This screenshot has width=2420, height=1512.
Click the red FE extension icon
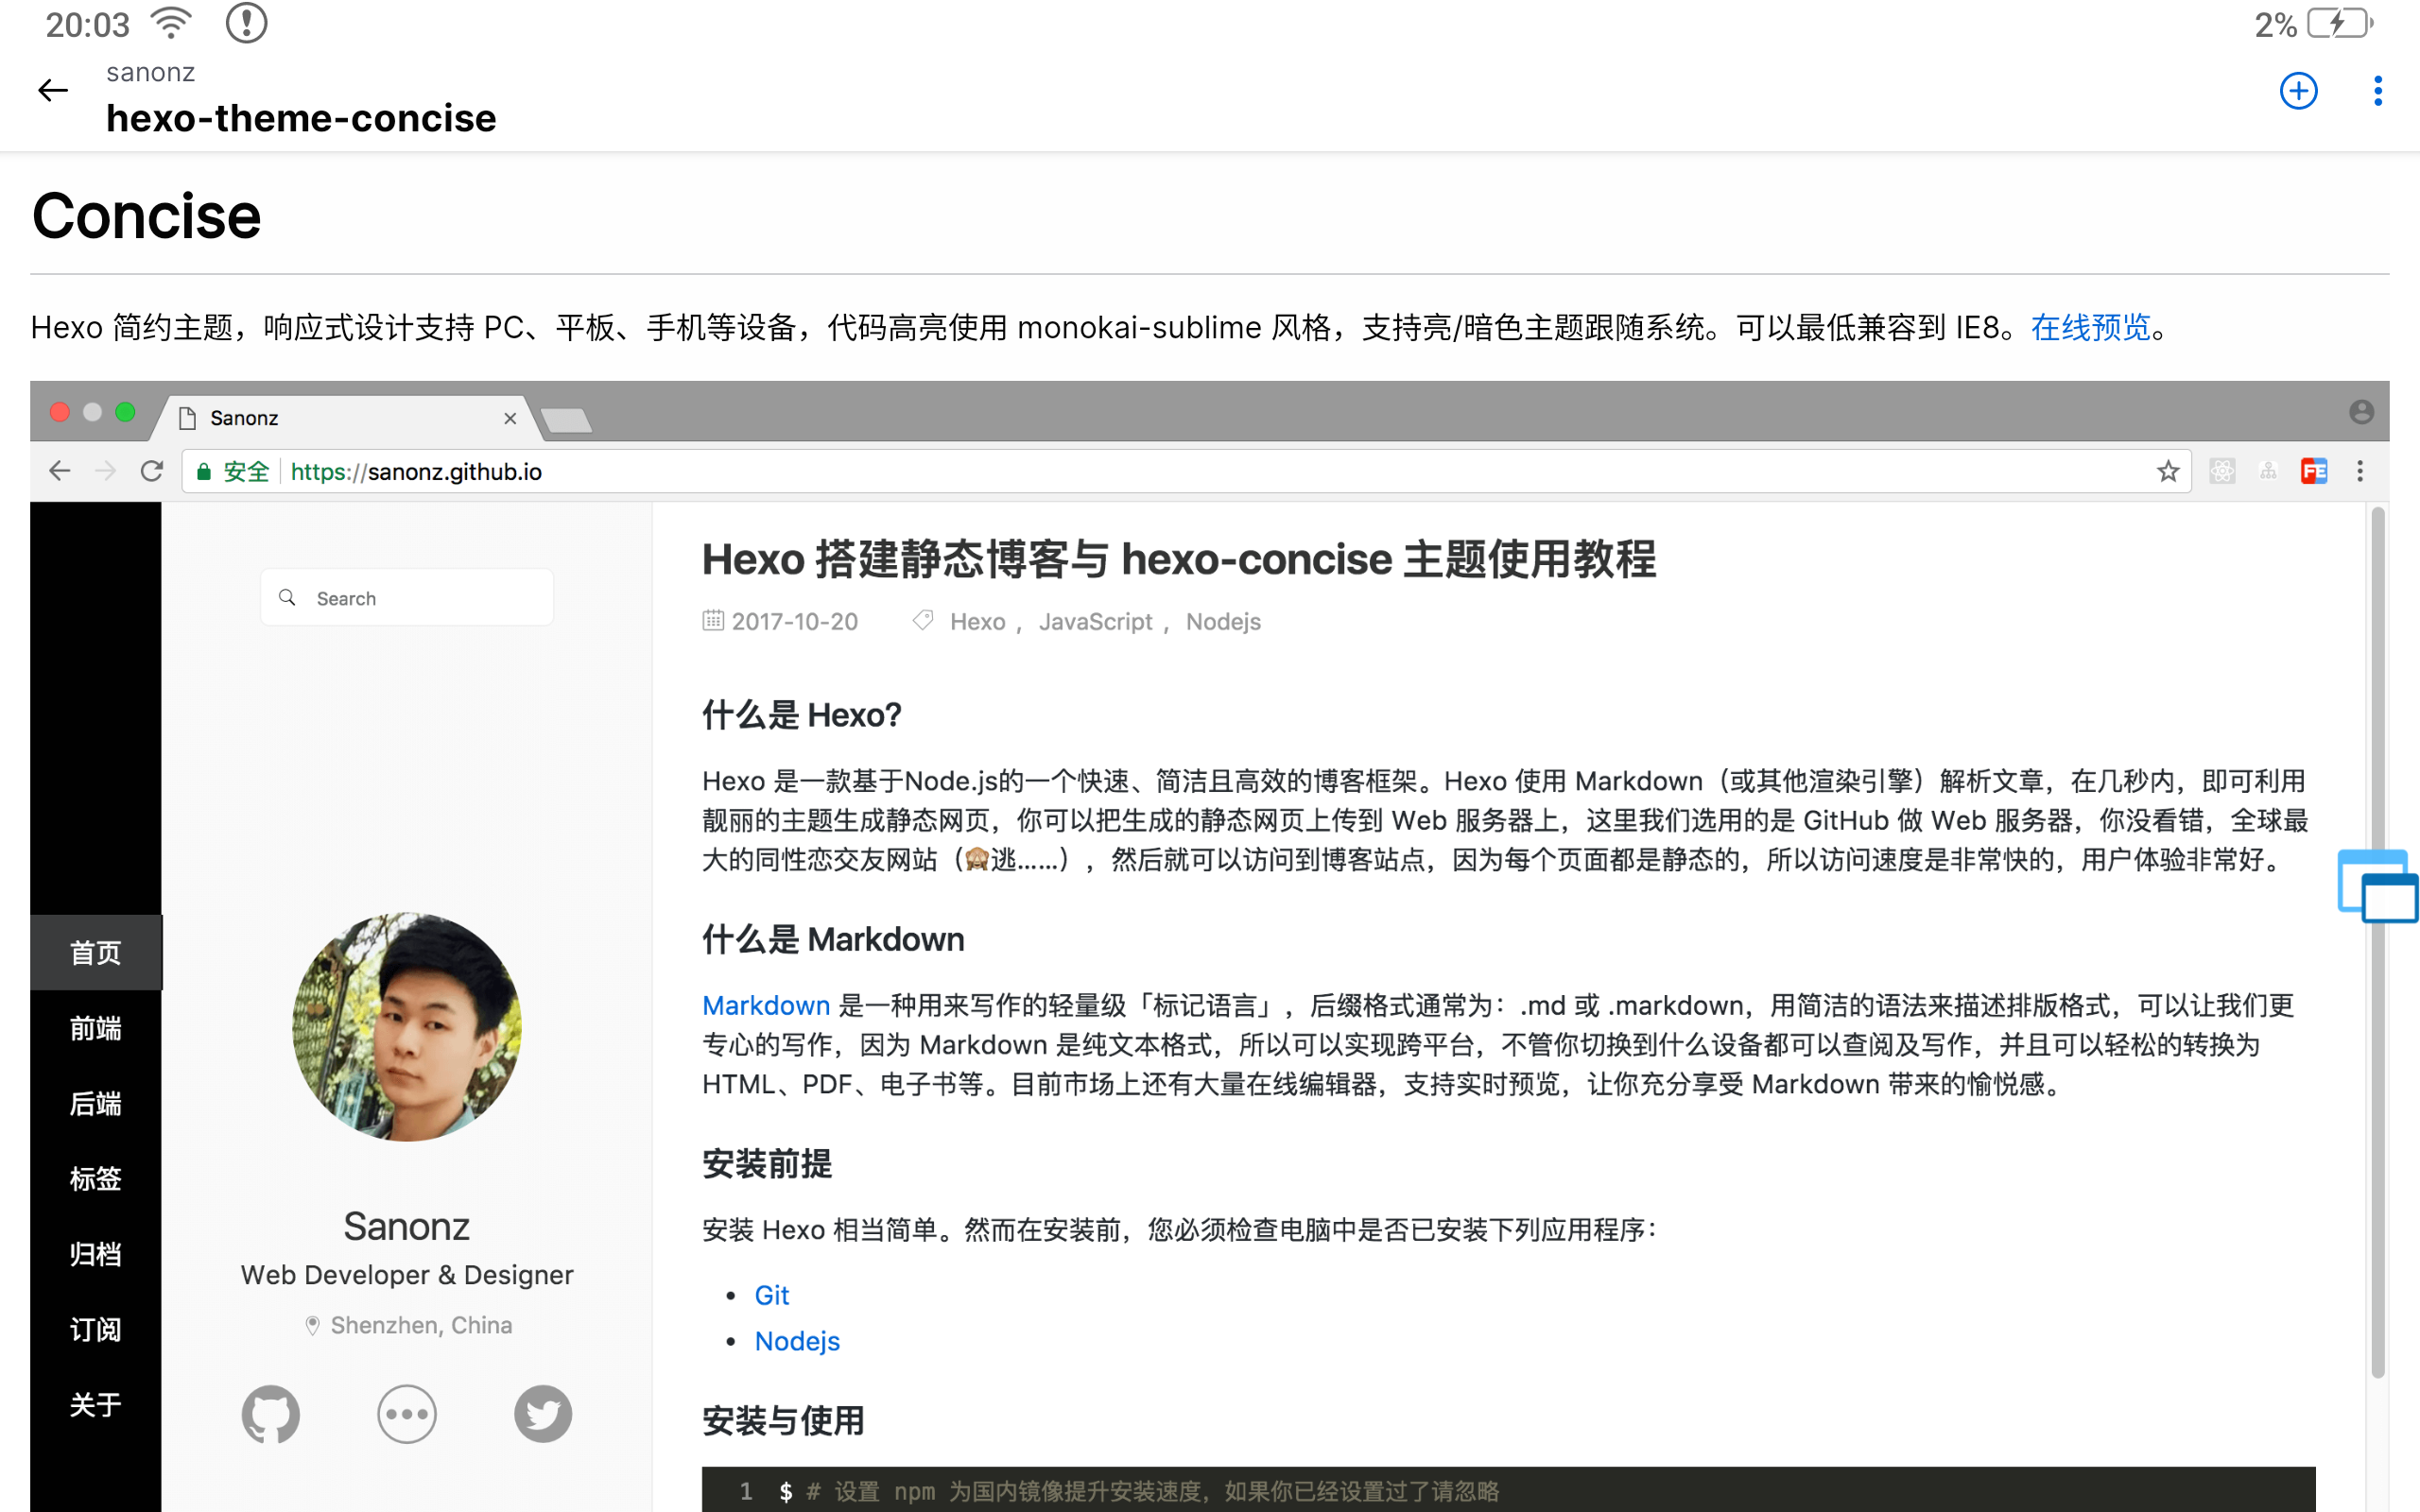coord(2314,471)
